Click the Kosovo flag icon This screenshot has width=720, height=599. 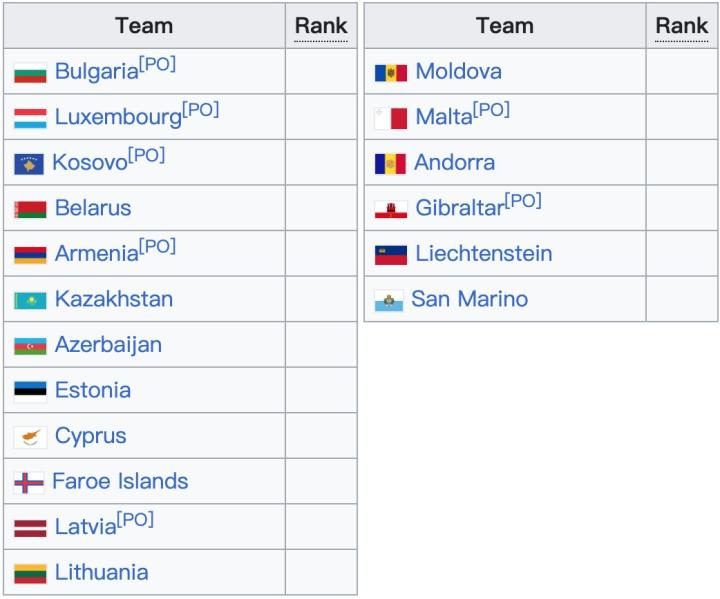pos(29,164)
